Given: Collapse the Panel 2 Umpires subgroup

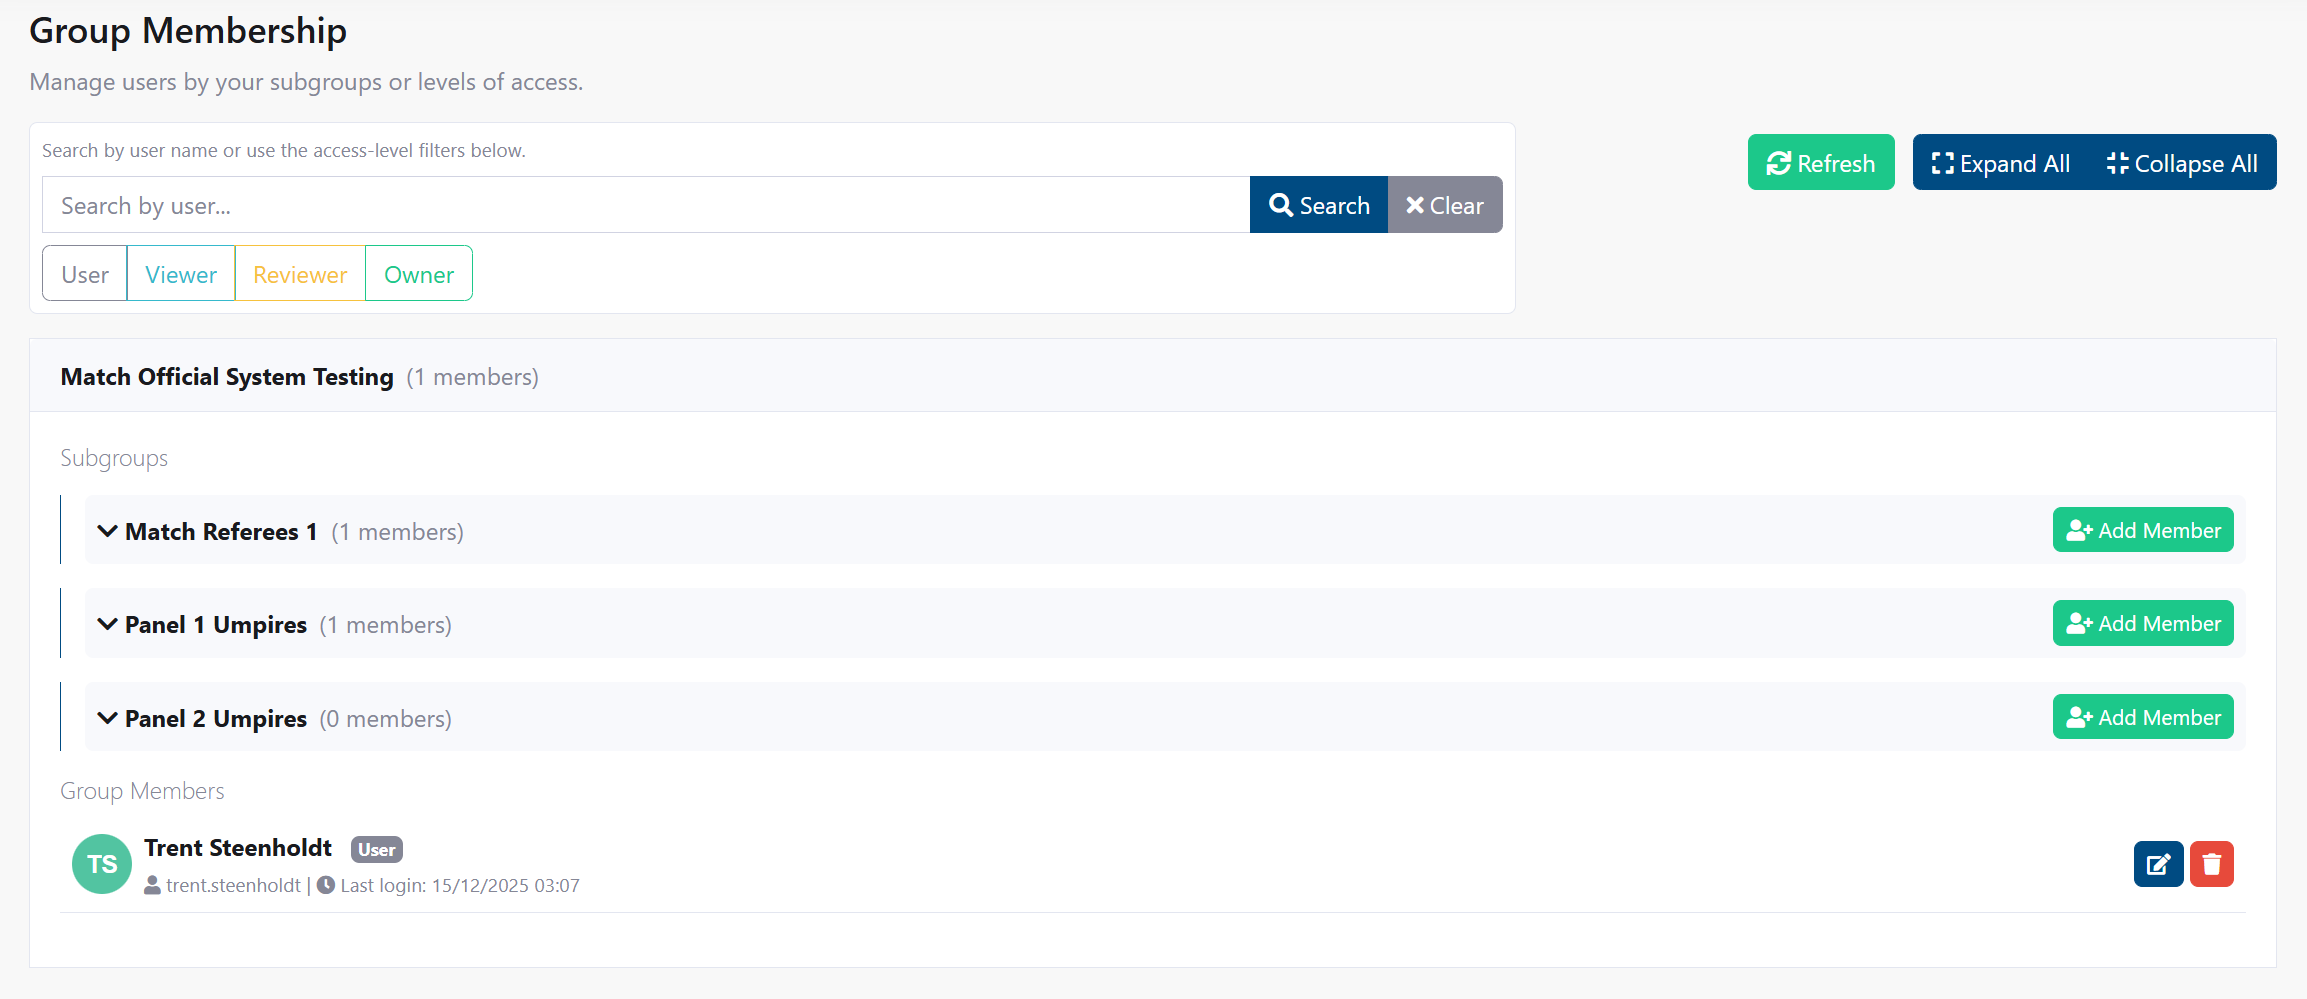Looking at the screenshot, I should (108, 717).
